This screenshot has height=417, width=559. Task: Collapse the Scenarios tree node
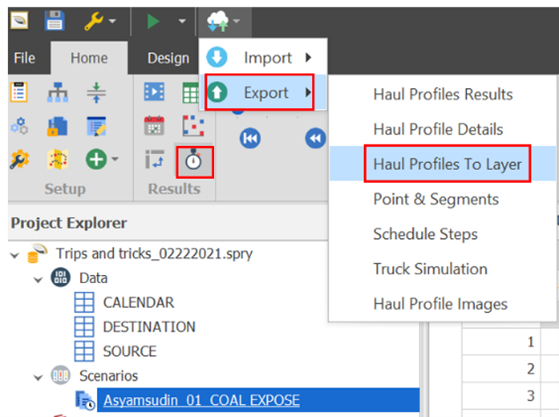(38, 377)
